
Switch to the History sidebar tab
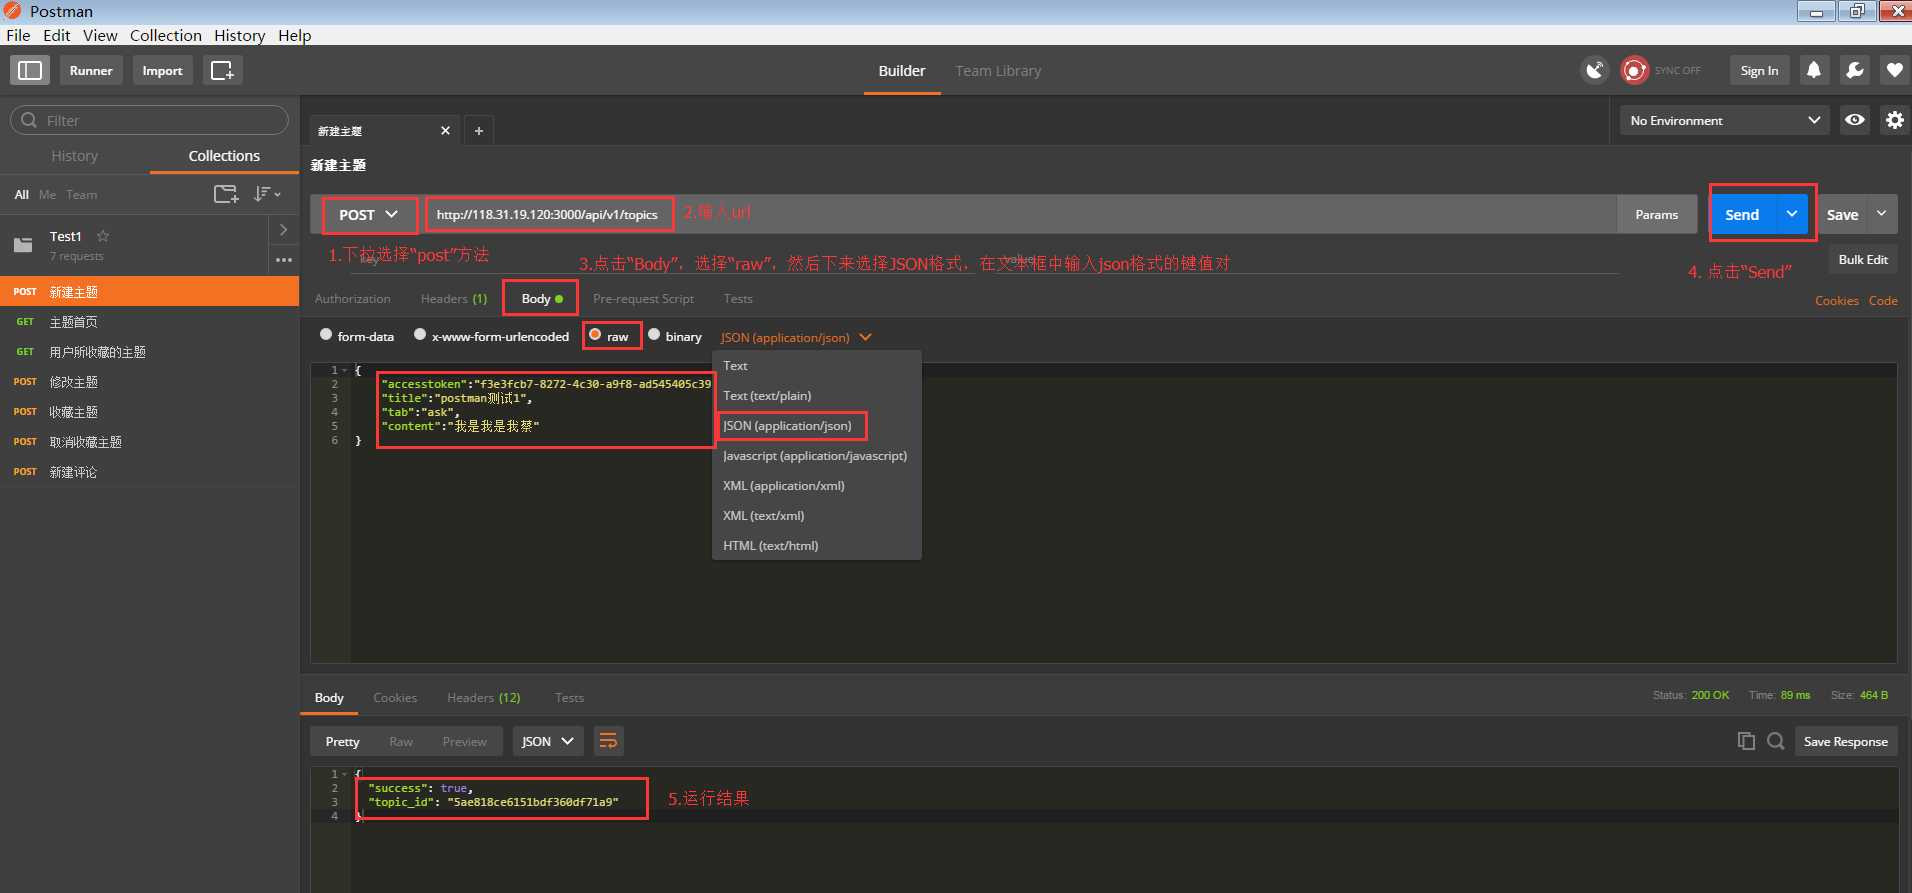pyautogui.click(x=75, y=156)
